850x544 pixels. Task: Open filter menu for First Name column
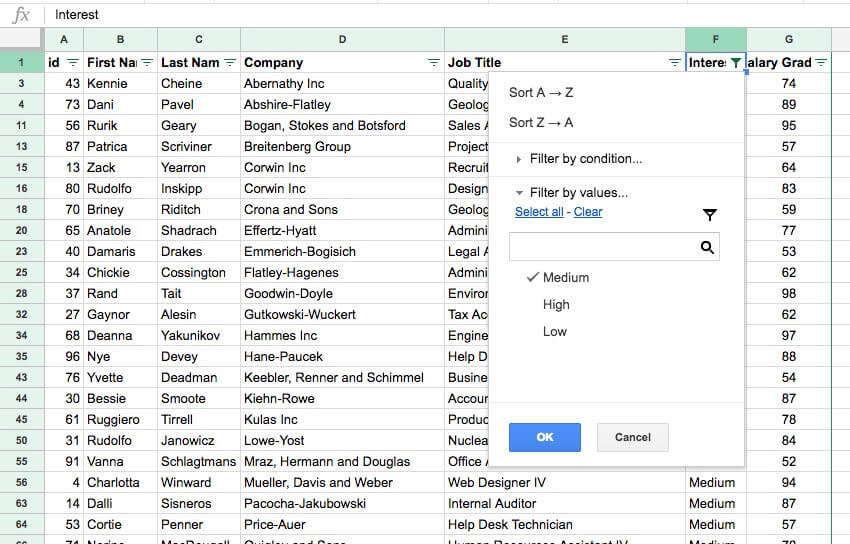pyautogui.click(x=147, y=63)
